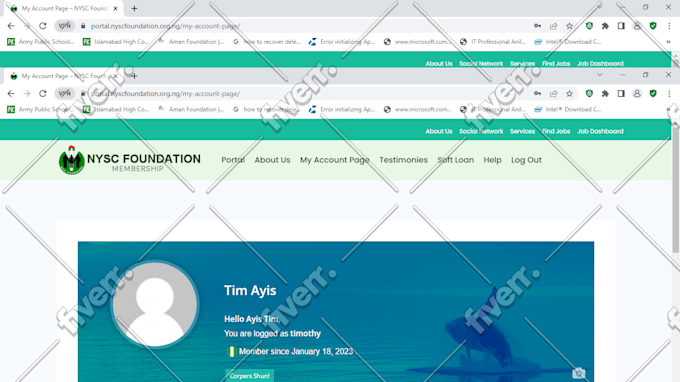
Task: Open a new tab in the background window
Action: [x=134, y=8]
